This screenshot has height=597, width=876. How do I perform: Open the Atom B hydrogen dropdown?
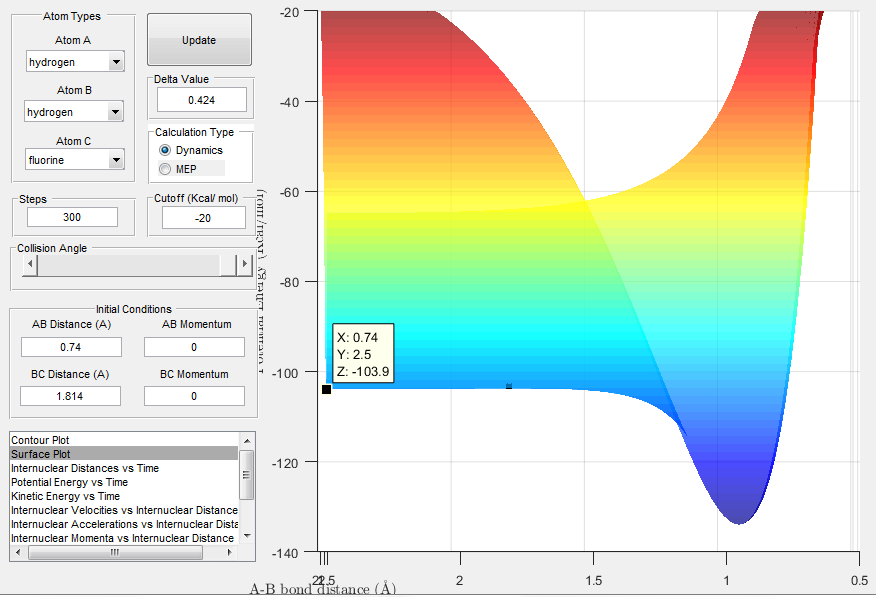(74, 112)
